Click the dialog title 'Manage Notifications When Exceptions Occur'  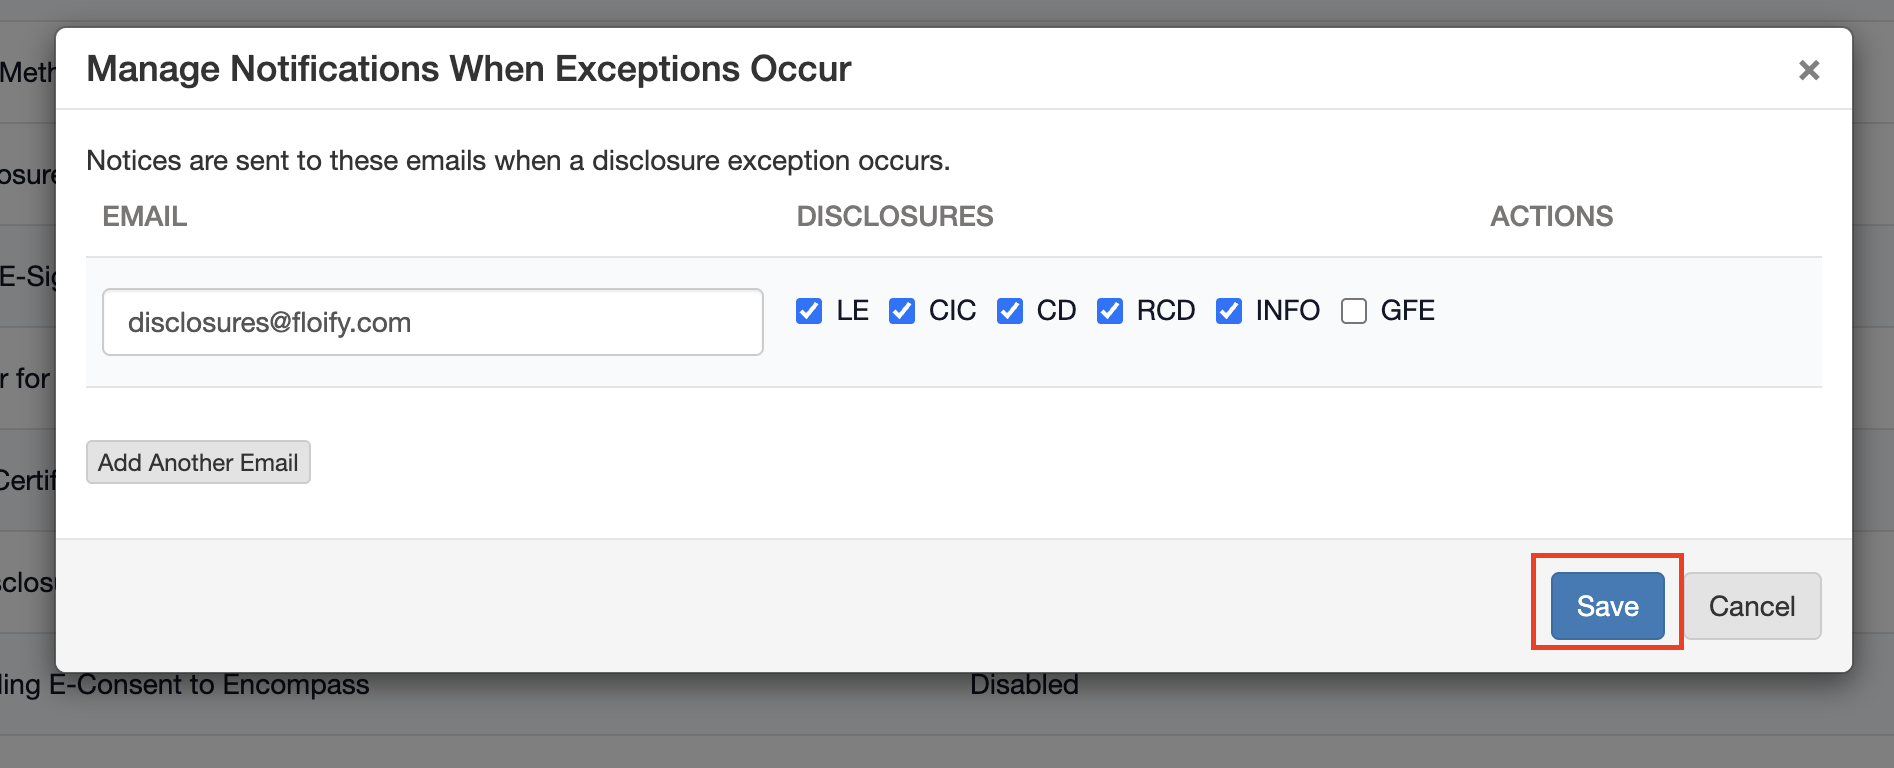468,69
